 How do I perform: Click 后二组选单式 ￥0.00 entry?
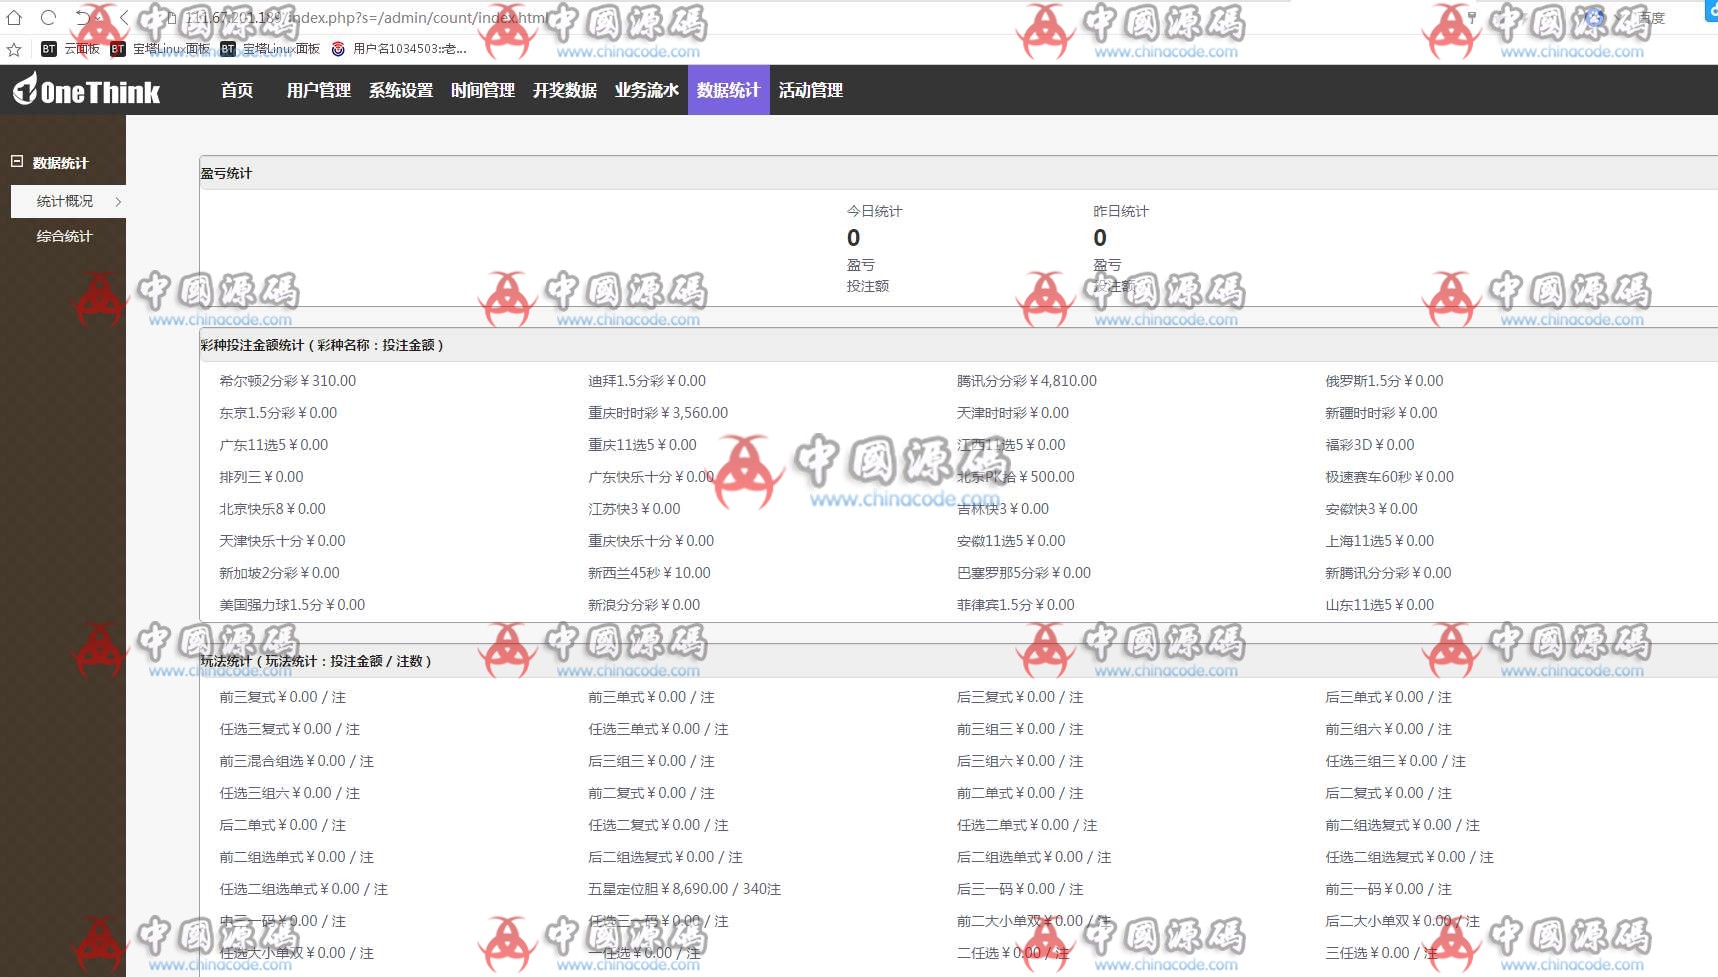(1034, 857)
